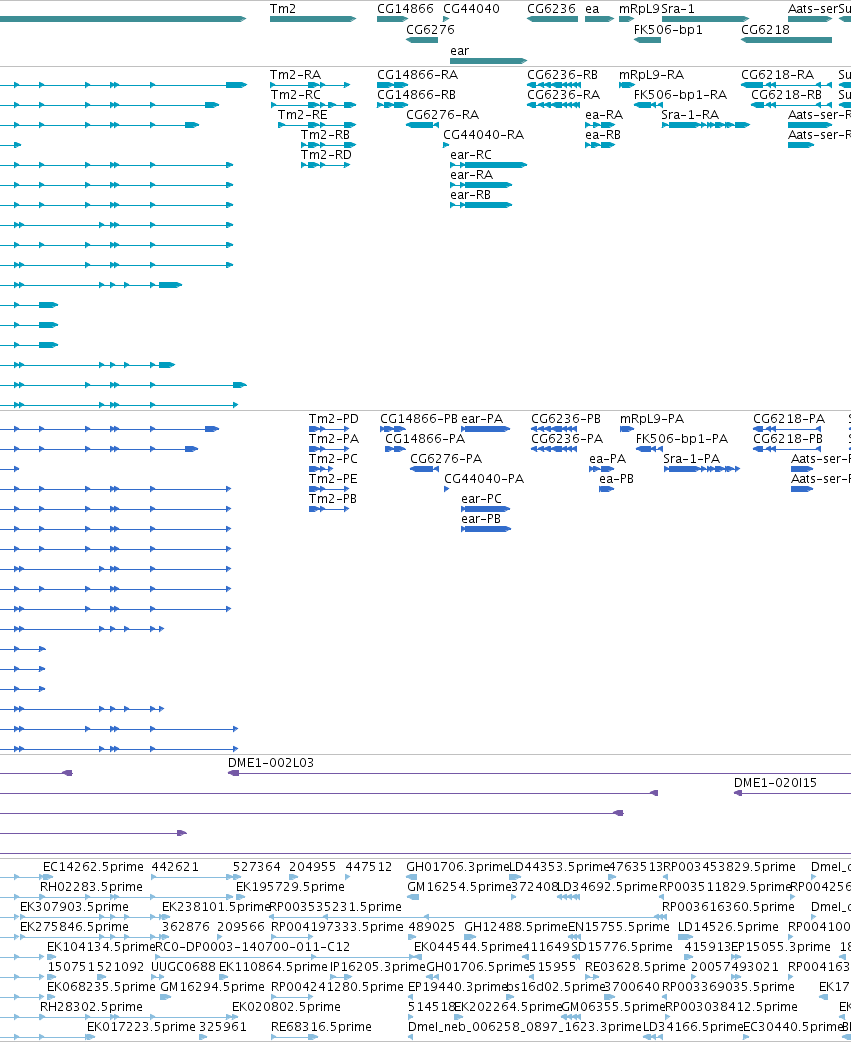Screen dimensions: 851x1042
Task: Click the Tm2-PA protein label
Action: (333, 439)
